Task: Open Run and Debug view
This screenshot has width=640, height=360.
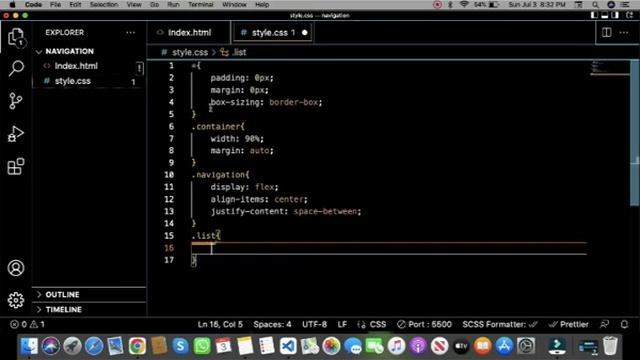Action: pyautogui.click(x=16, y=134)
